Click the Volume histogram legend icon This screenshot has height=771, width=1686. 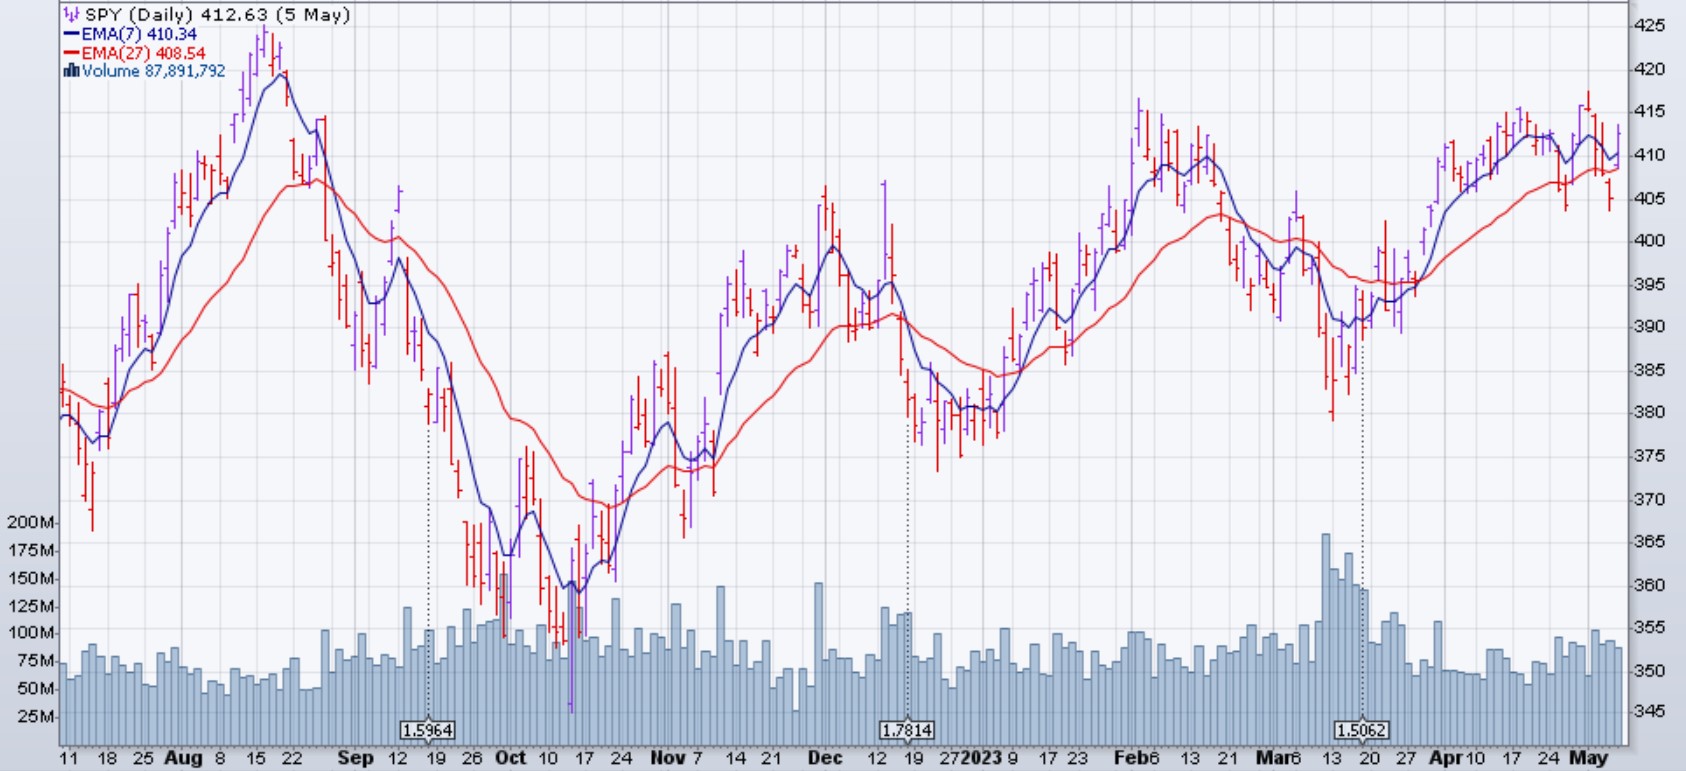click(71, 71)
